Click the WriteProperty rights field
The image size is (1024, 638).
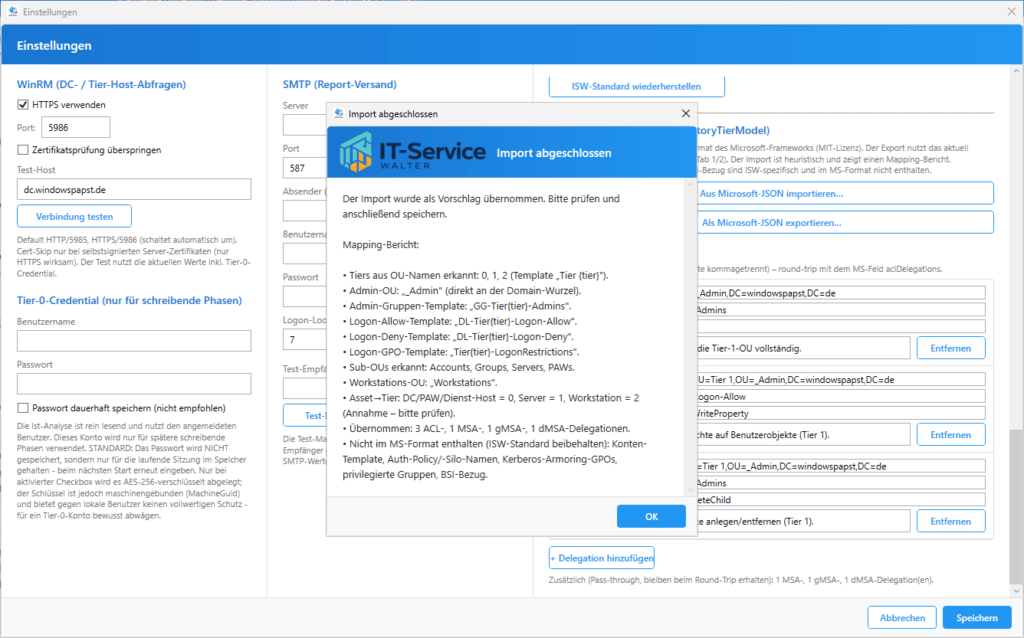(840, 413)
